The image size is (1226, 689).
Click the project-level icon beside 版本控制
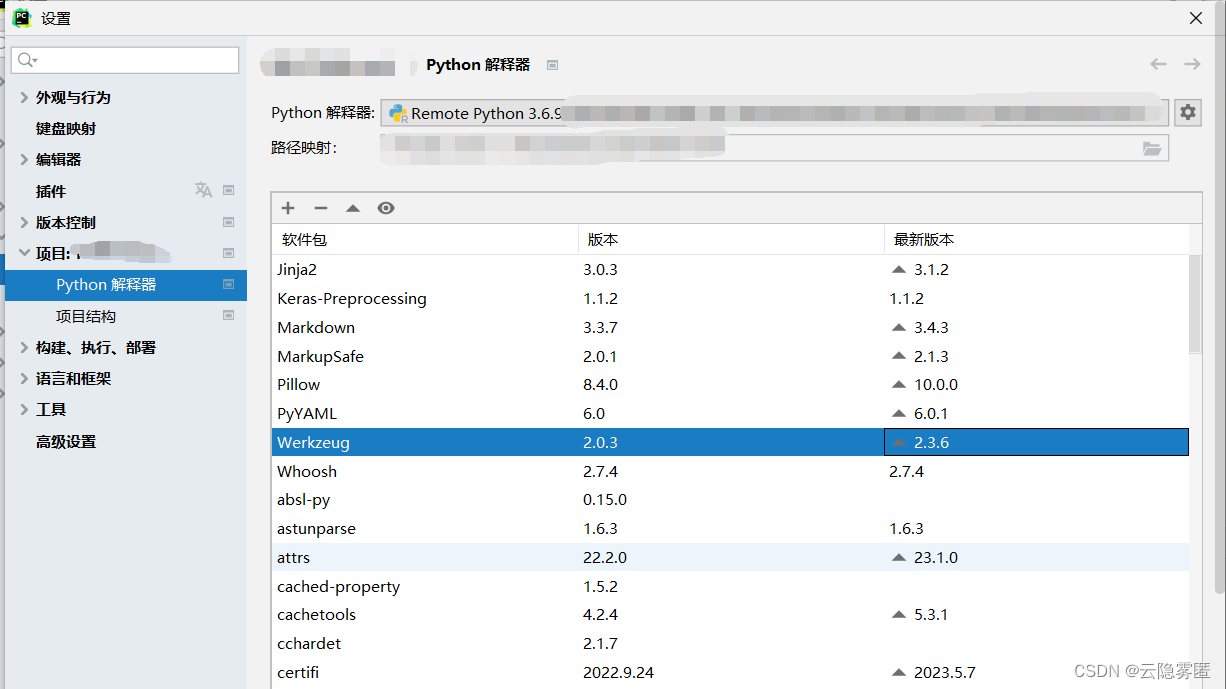228,222
